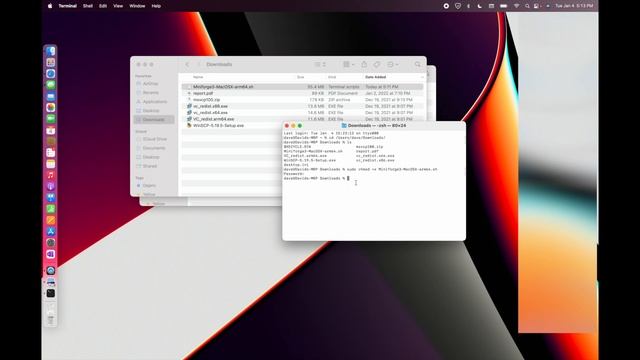640x360 pixels.
Task: Click Finder's Share toolbar icon
Action: [x=364, y=64]
